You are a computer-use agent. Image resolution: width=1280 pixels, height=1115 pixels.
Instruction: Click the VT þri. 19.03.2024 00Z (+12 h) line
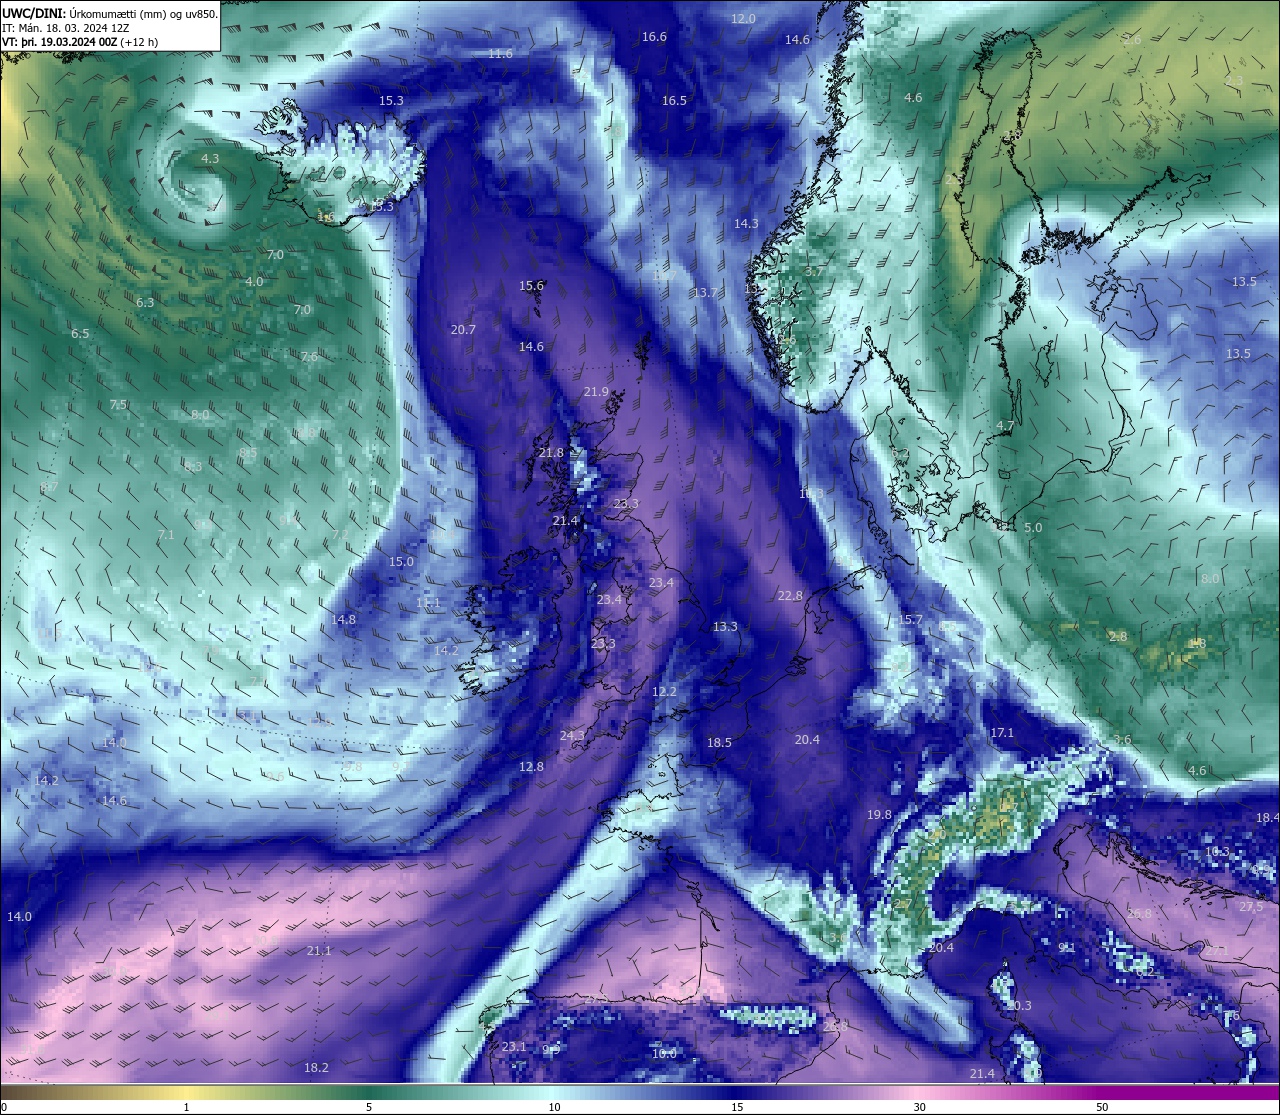click(x=80, y=42)
